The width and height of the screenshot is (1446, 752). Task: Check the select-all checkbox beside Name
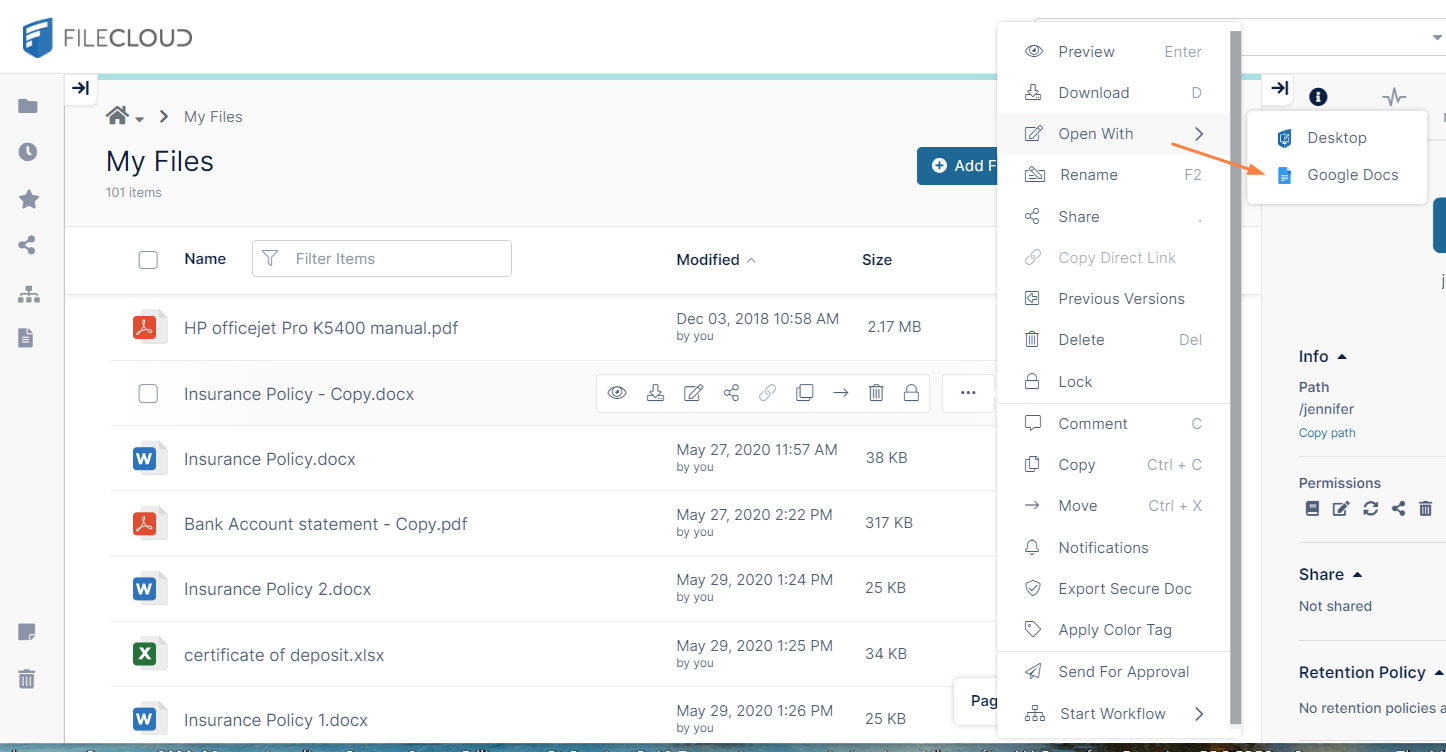pyautogui.click(x=148, y=260)
